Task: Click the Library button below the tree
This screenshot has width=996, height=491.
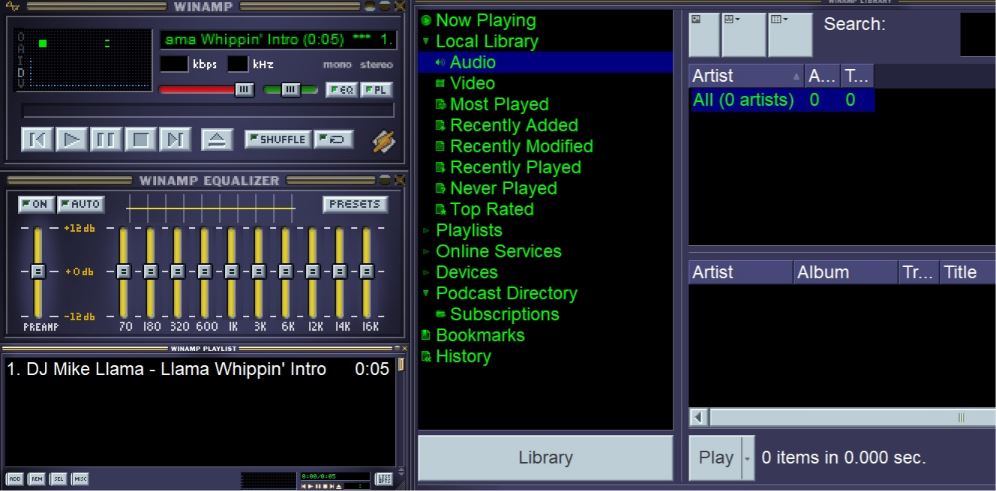Action: point(545,458)
